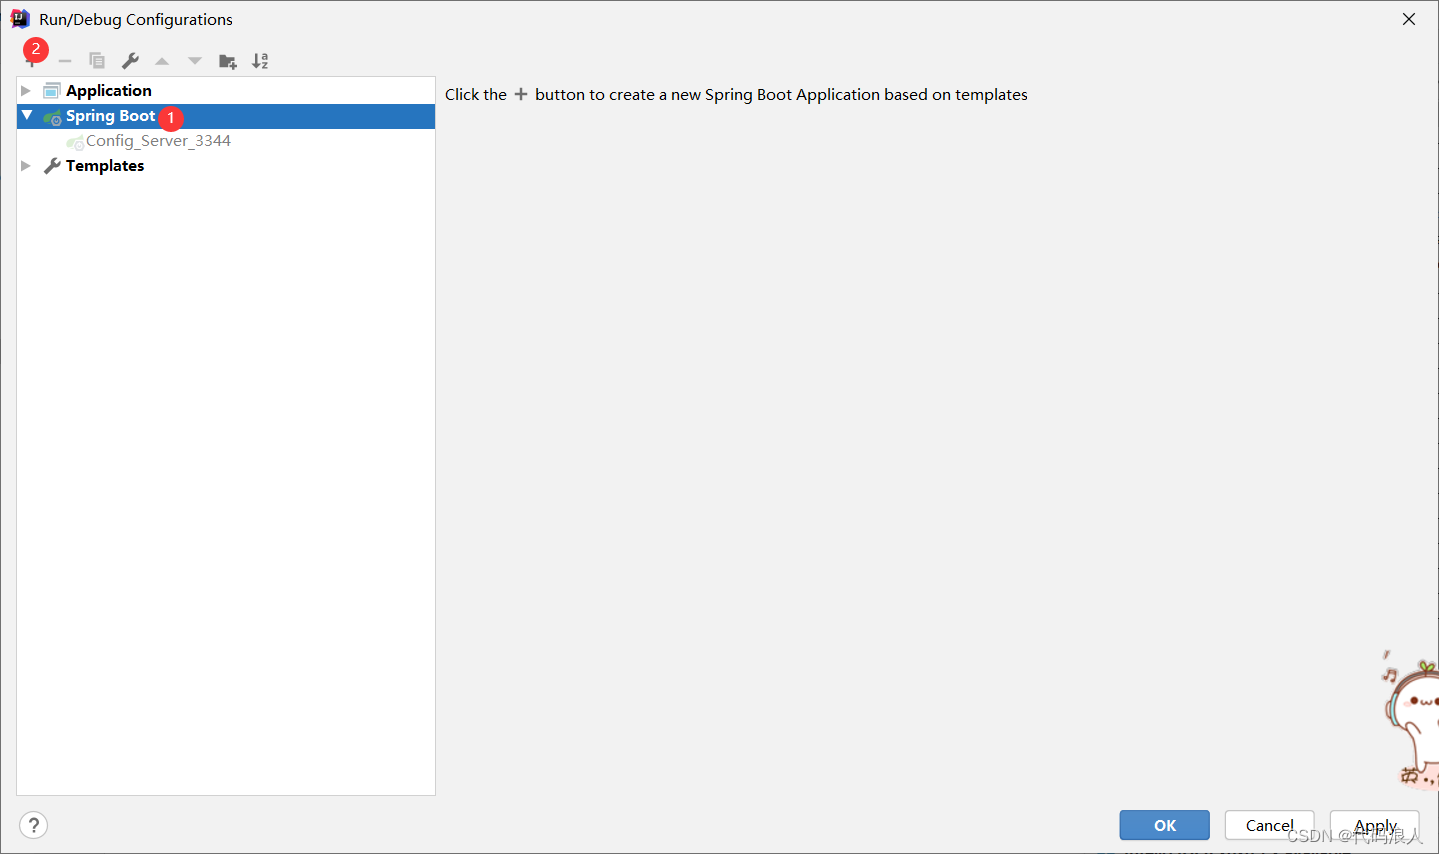Click the Templates wrench icon in the tree
The width and height of the screenshot is (1439, 854).
point(52,166)
